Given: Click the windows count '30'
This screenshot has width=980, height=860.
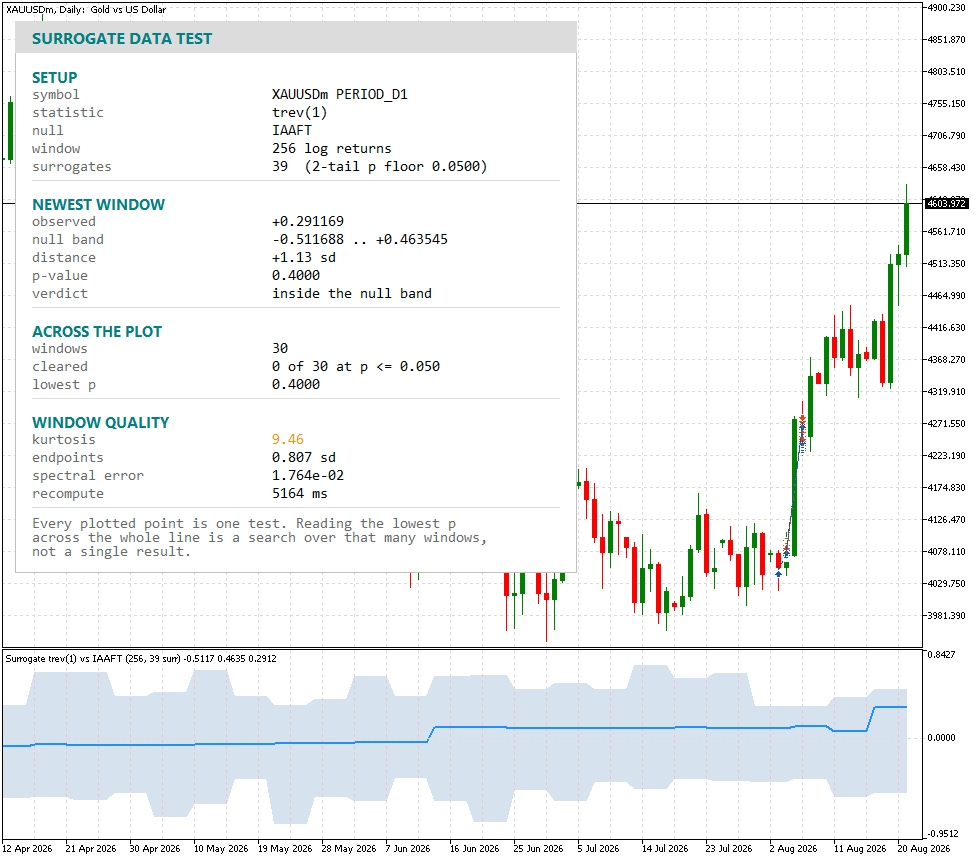Looking at the screenshot, I should point(280,348).
